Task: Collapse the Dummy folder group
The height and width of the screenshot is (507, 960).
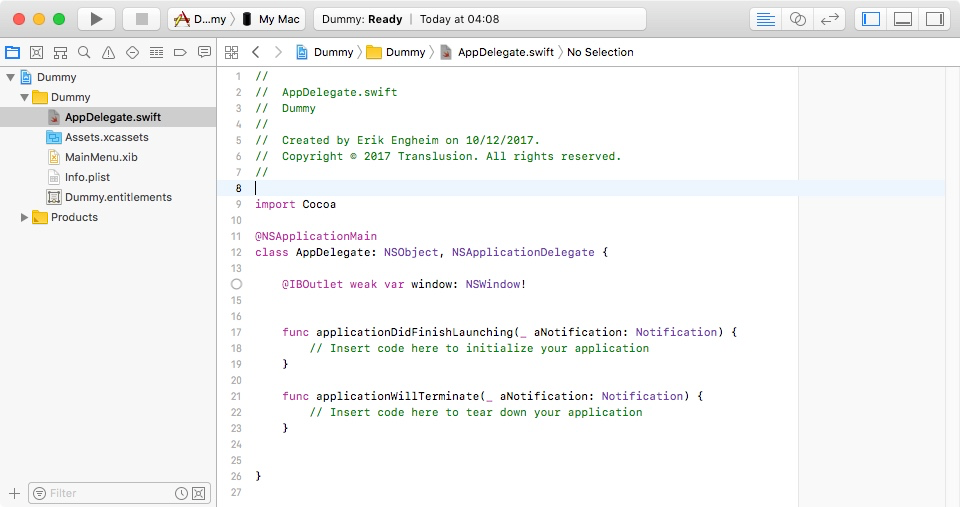Action: click(x=24, y=97)
